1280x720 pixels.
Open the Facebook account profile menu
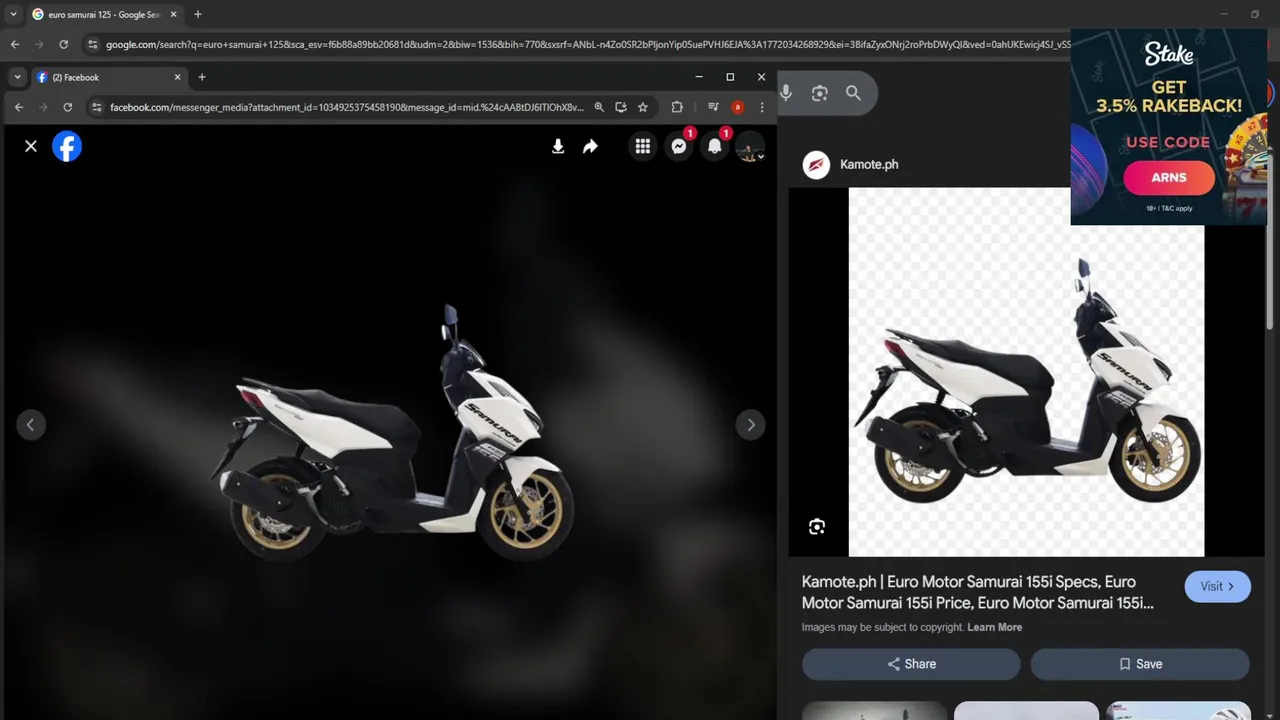coord(750,147)
